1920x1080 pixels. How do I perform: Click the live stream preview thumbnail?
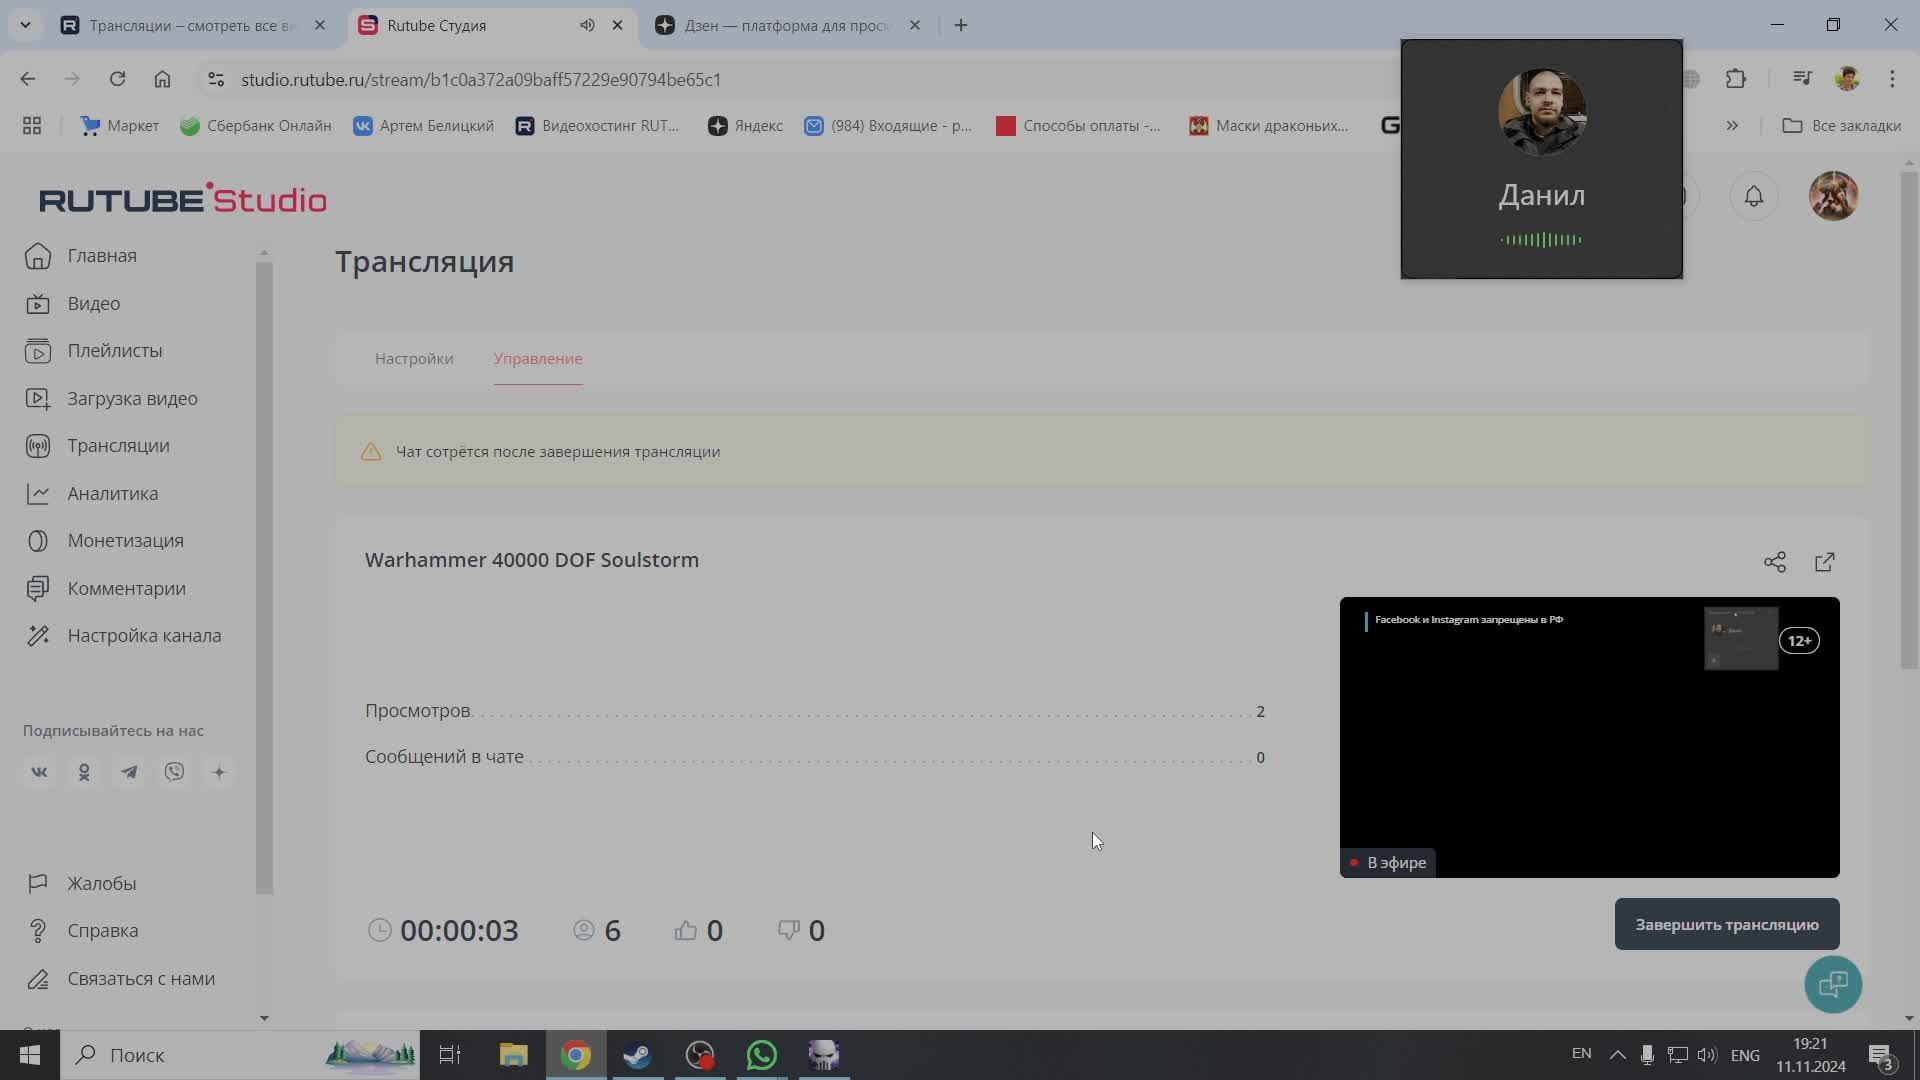1588,738
